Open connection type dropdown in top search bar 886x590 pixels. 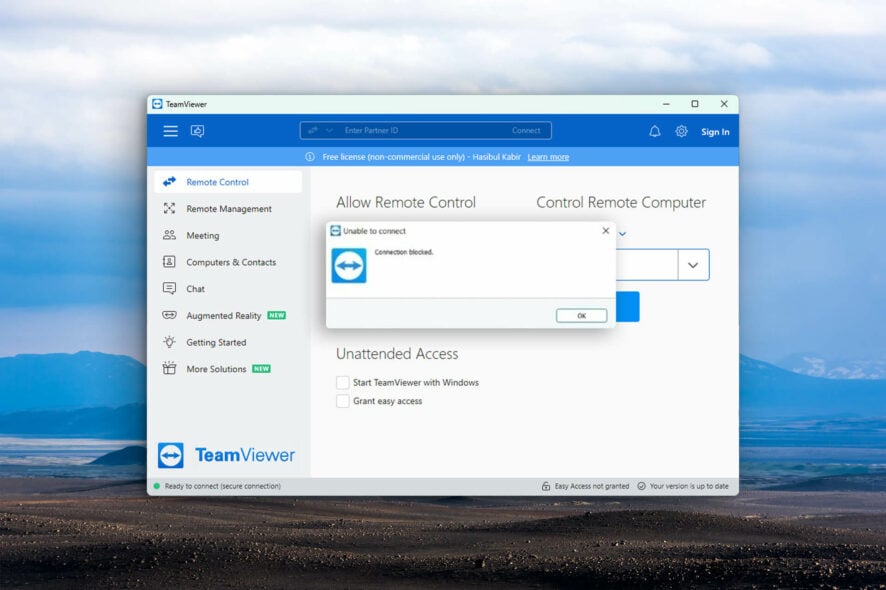[329, 131]
